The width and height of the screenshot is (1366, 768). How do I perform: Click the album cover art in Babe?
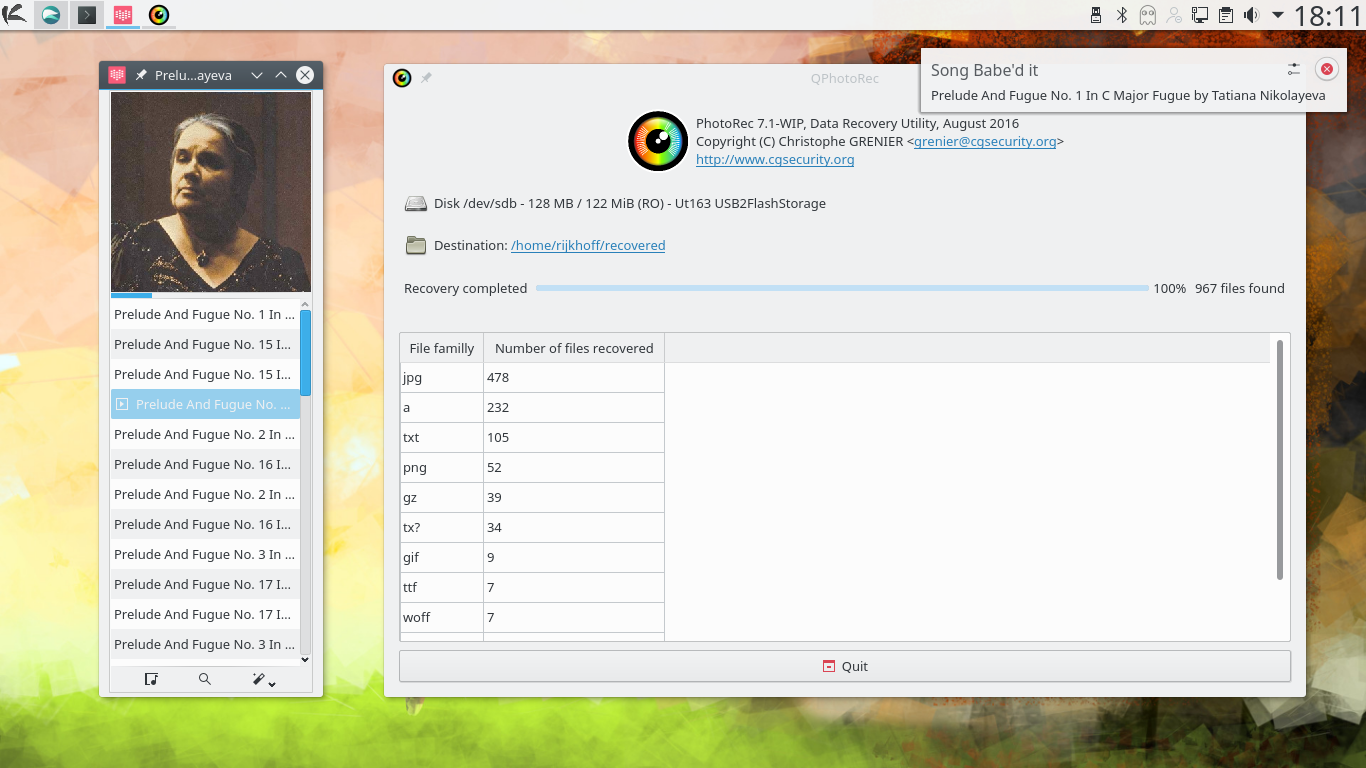pyautogui.click(x=211, y=193)
